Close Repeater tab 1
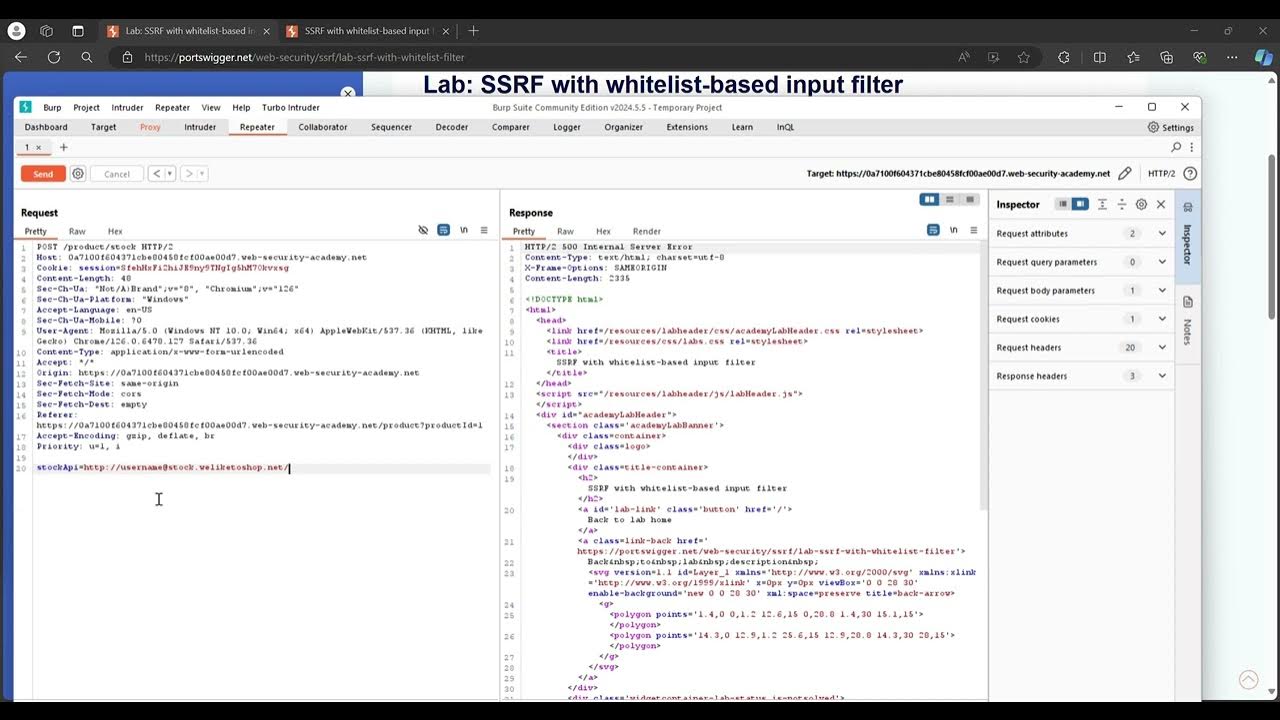 39,147
